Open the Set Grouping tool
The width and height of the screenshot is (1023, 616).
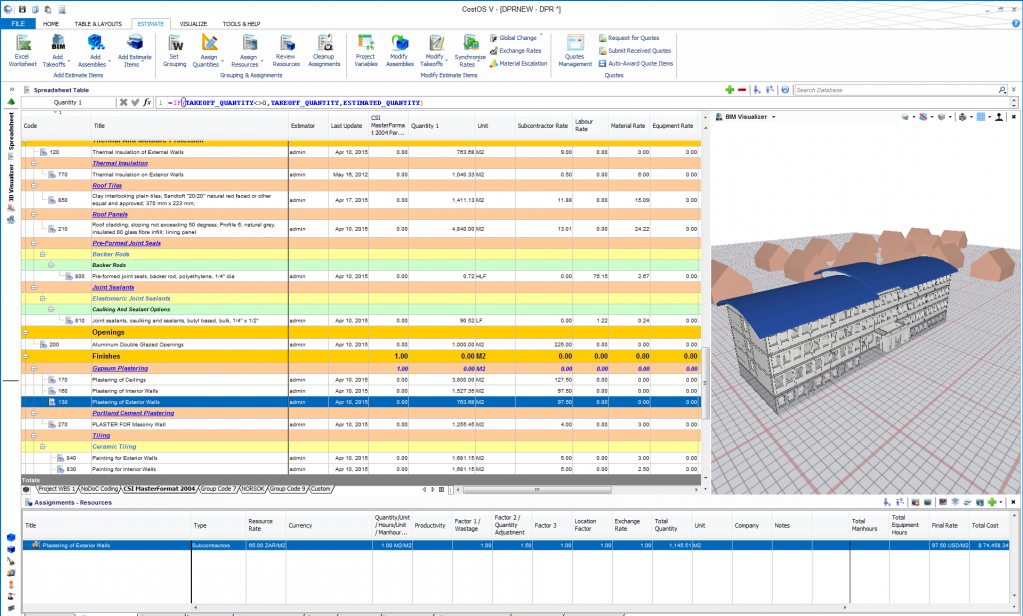(175, 51)
